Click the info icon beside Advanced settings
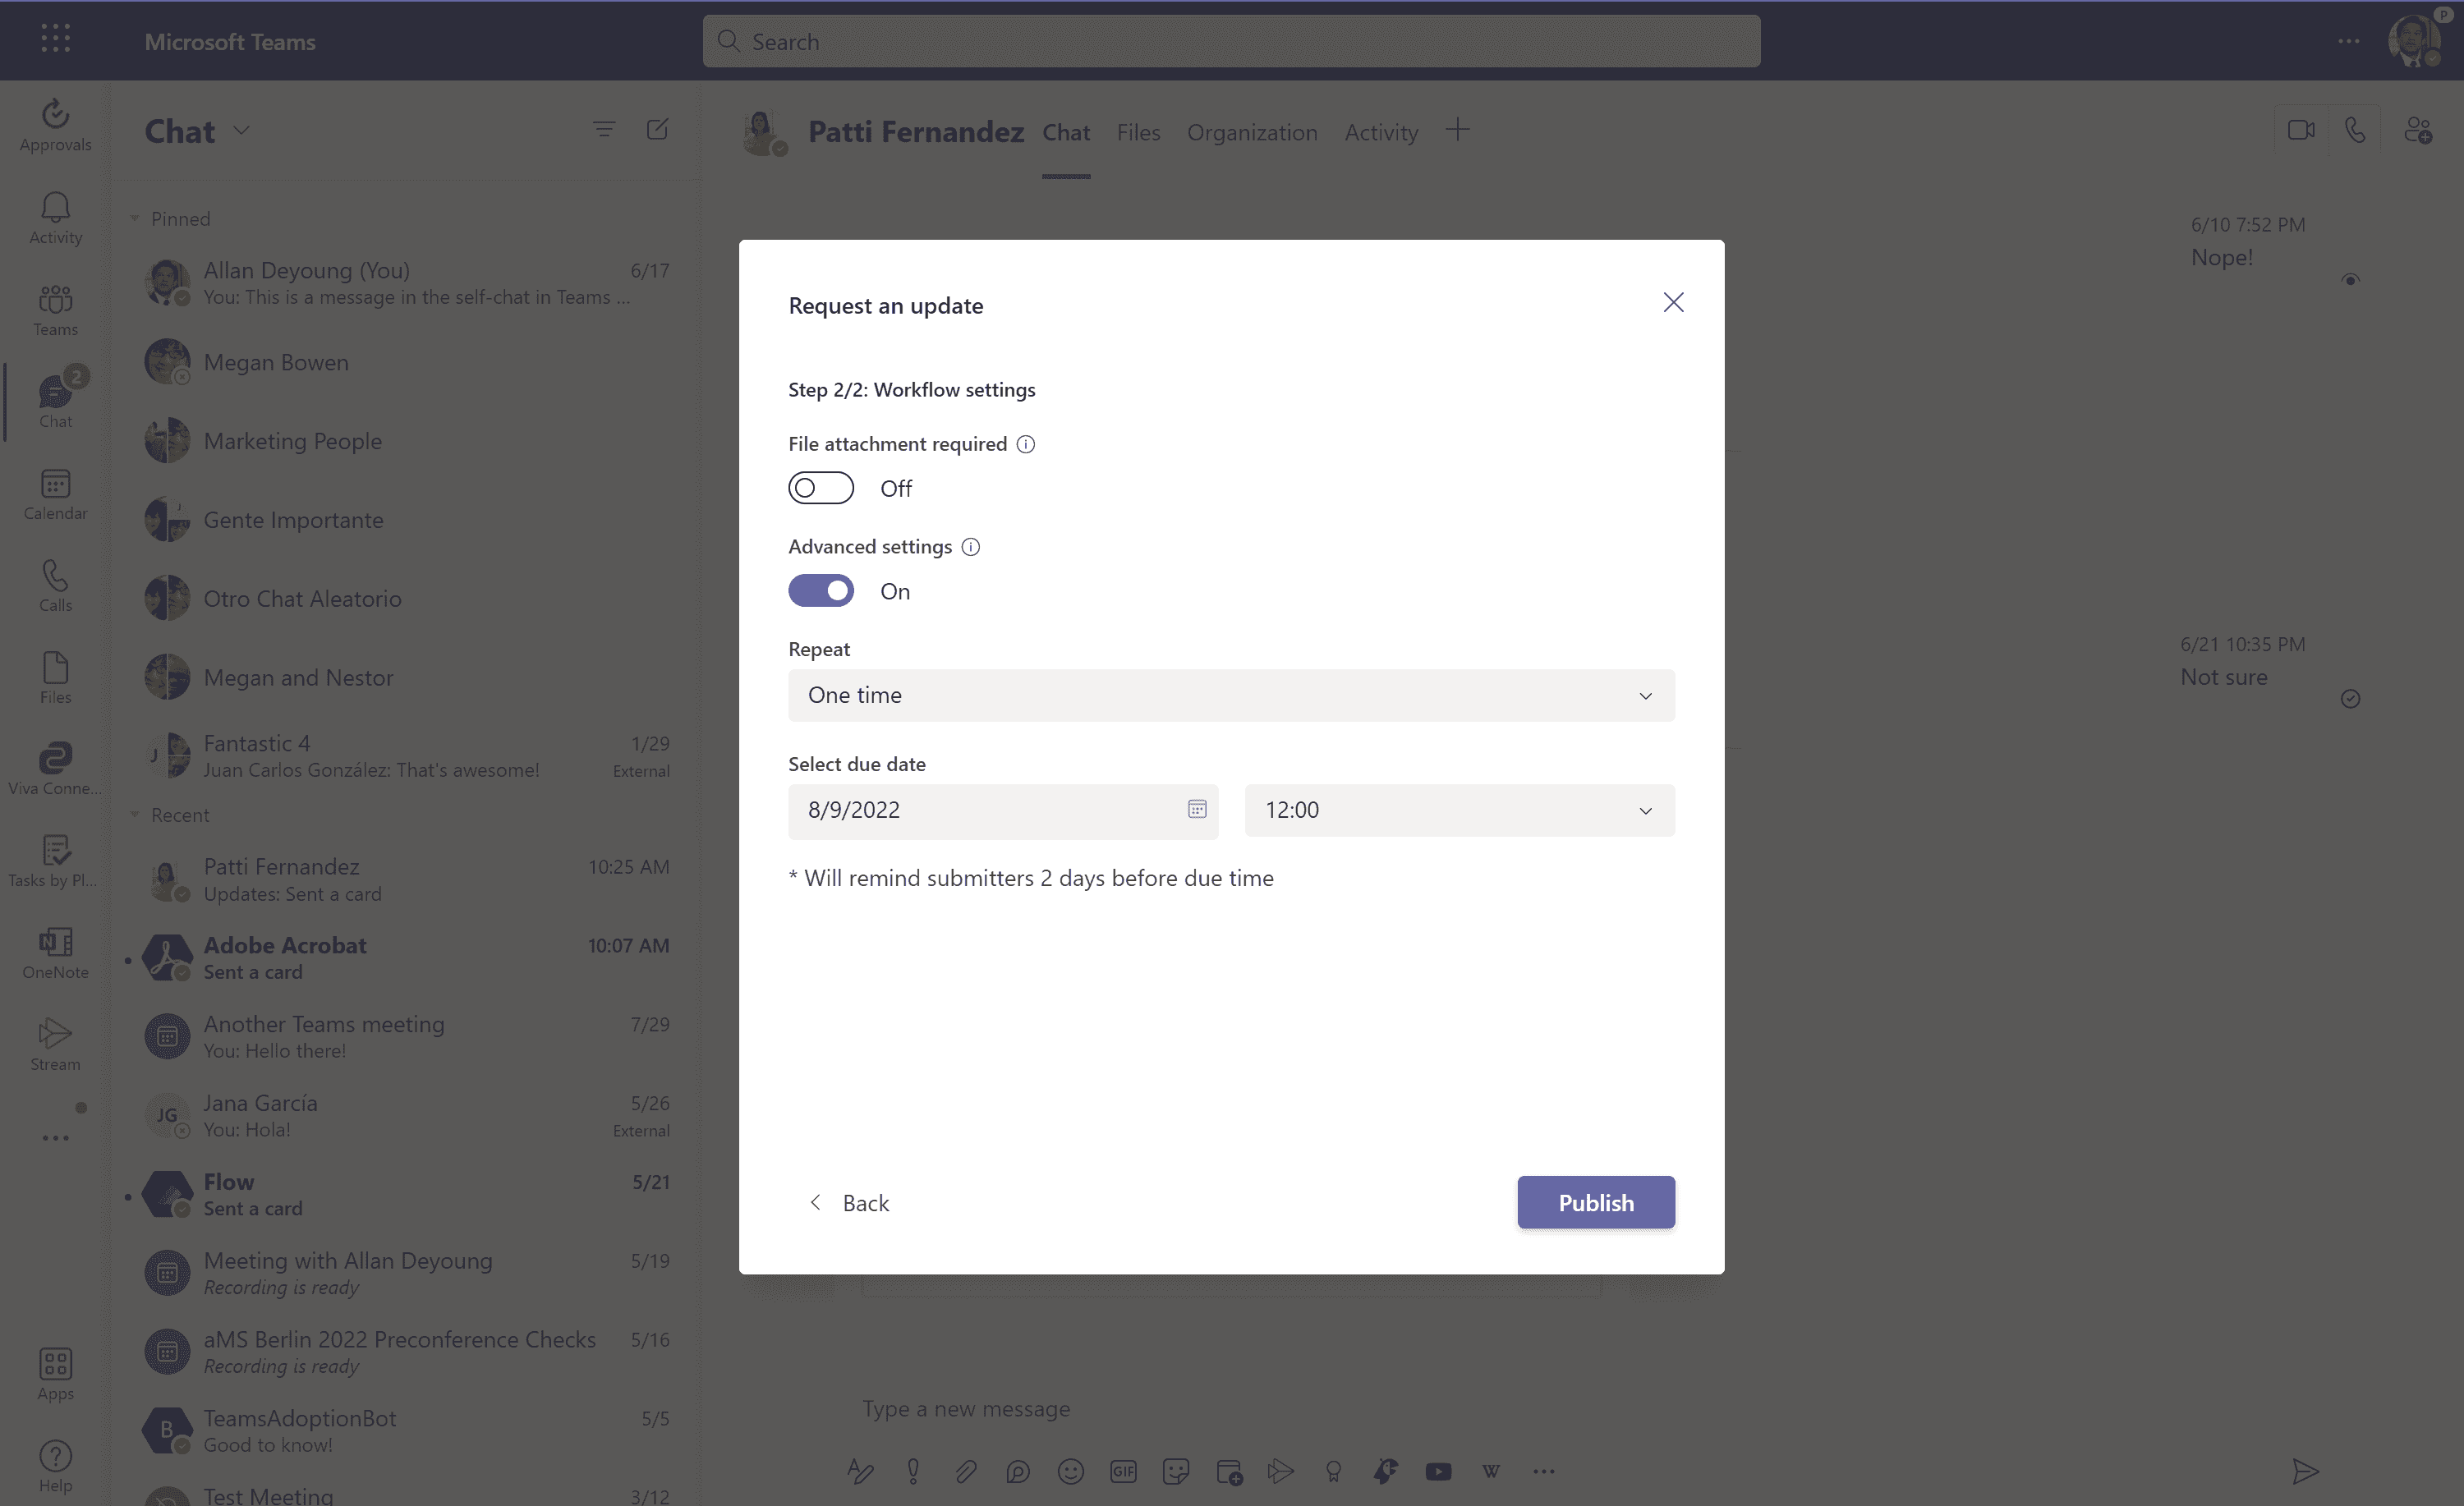2464x1506 pixels. coord(971,547)
